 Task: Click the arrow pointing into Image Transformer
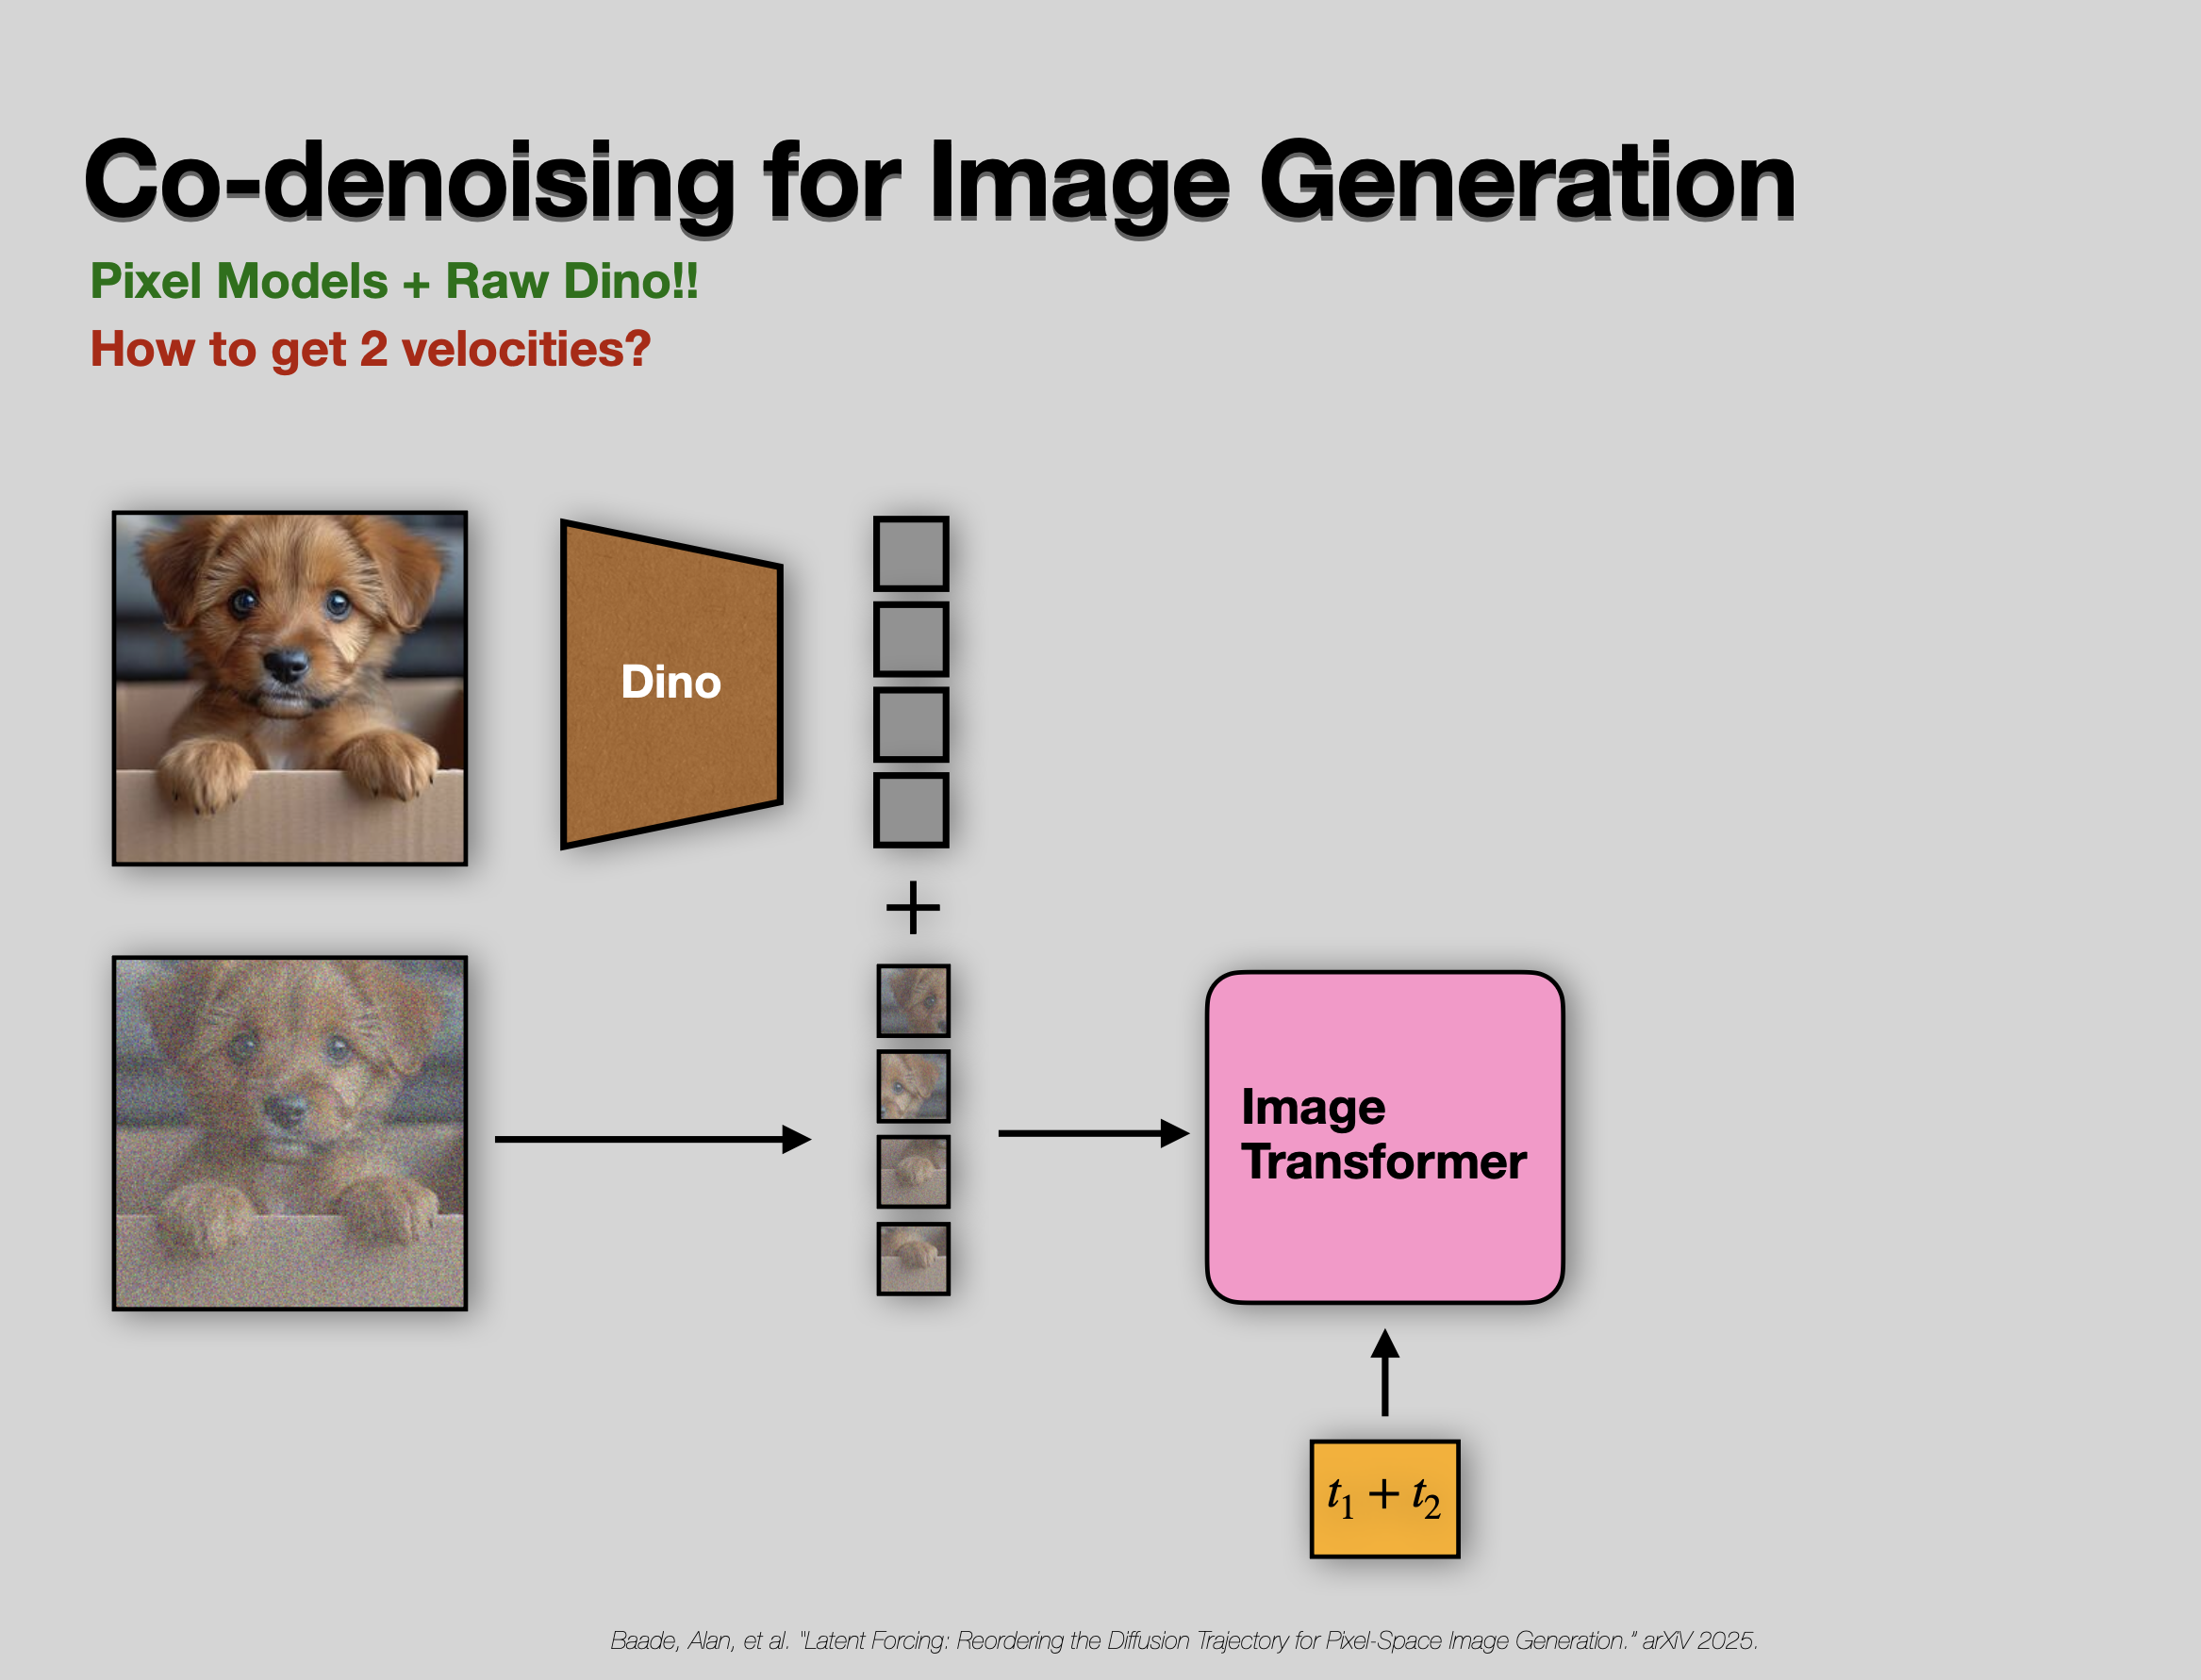pos(1094,1133)
